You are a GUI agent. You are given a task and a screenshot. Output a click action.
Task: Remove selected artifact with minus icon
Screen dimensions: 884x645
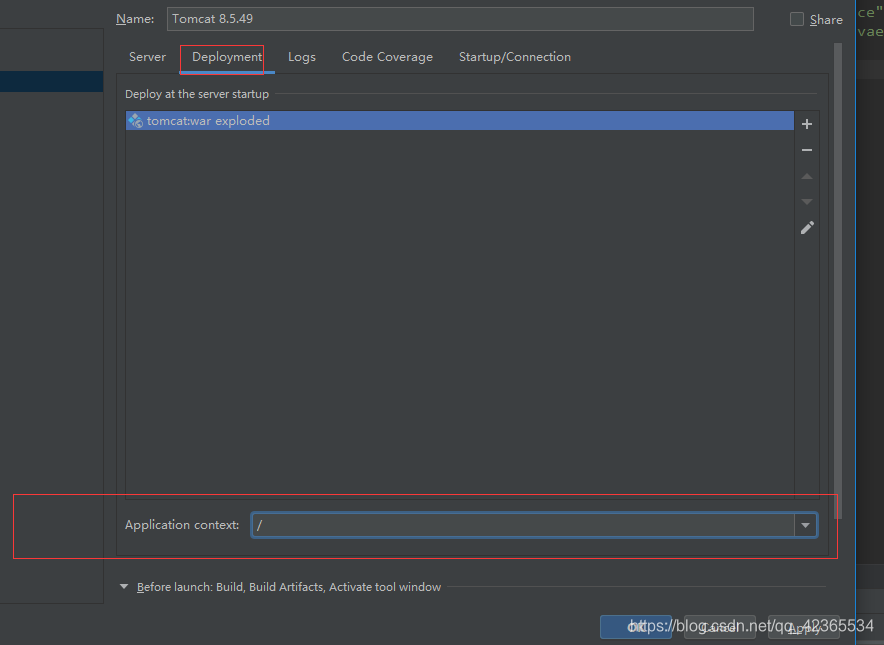coord(807,150)
